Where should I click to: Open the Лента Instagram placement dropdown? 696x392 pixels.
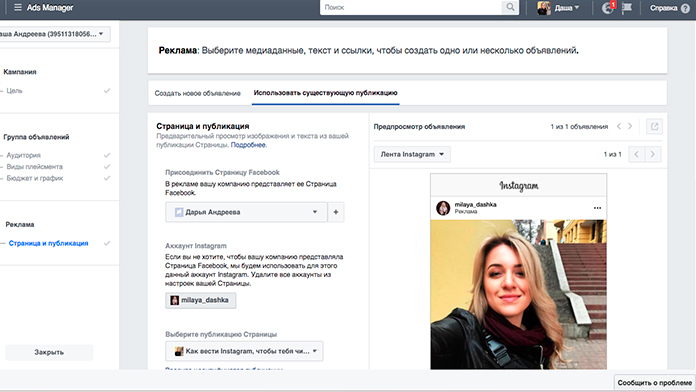[x=412, y=154]
